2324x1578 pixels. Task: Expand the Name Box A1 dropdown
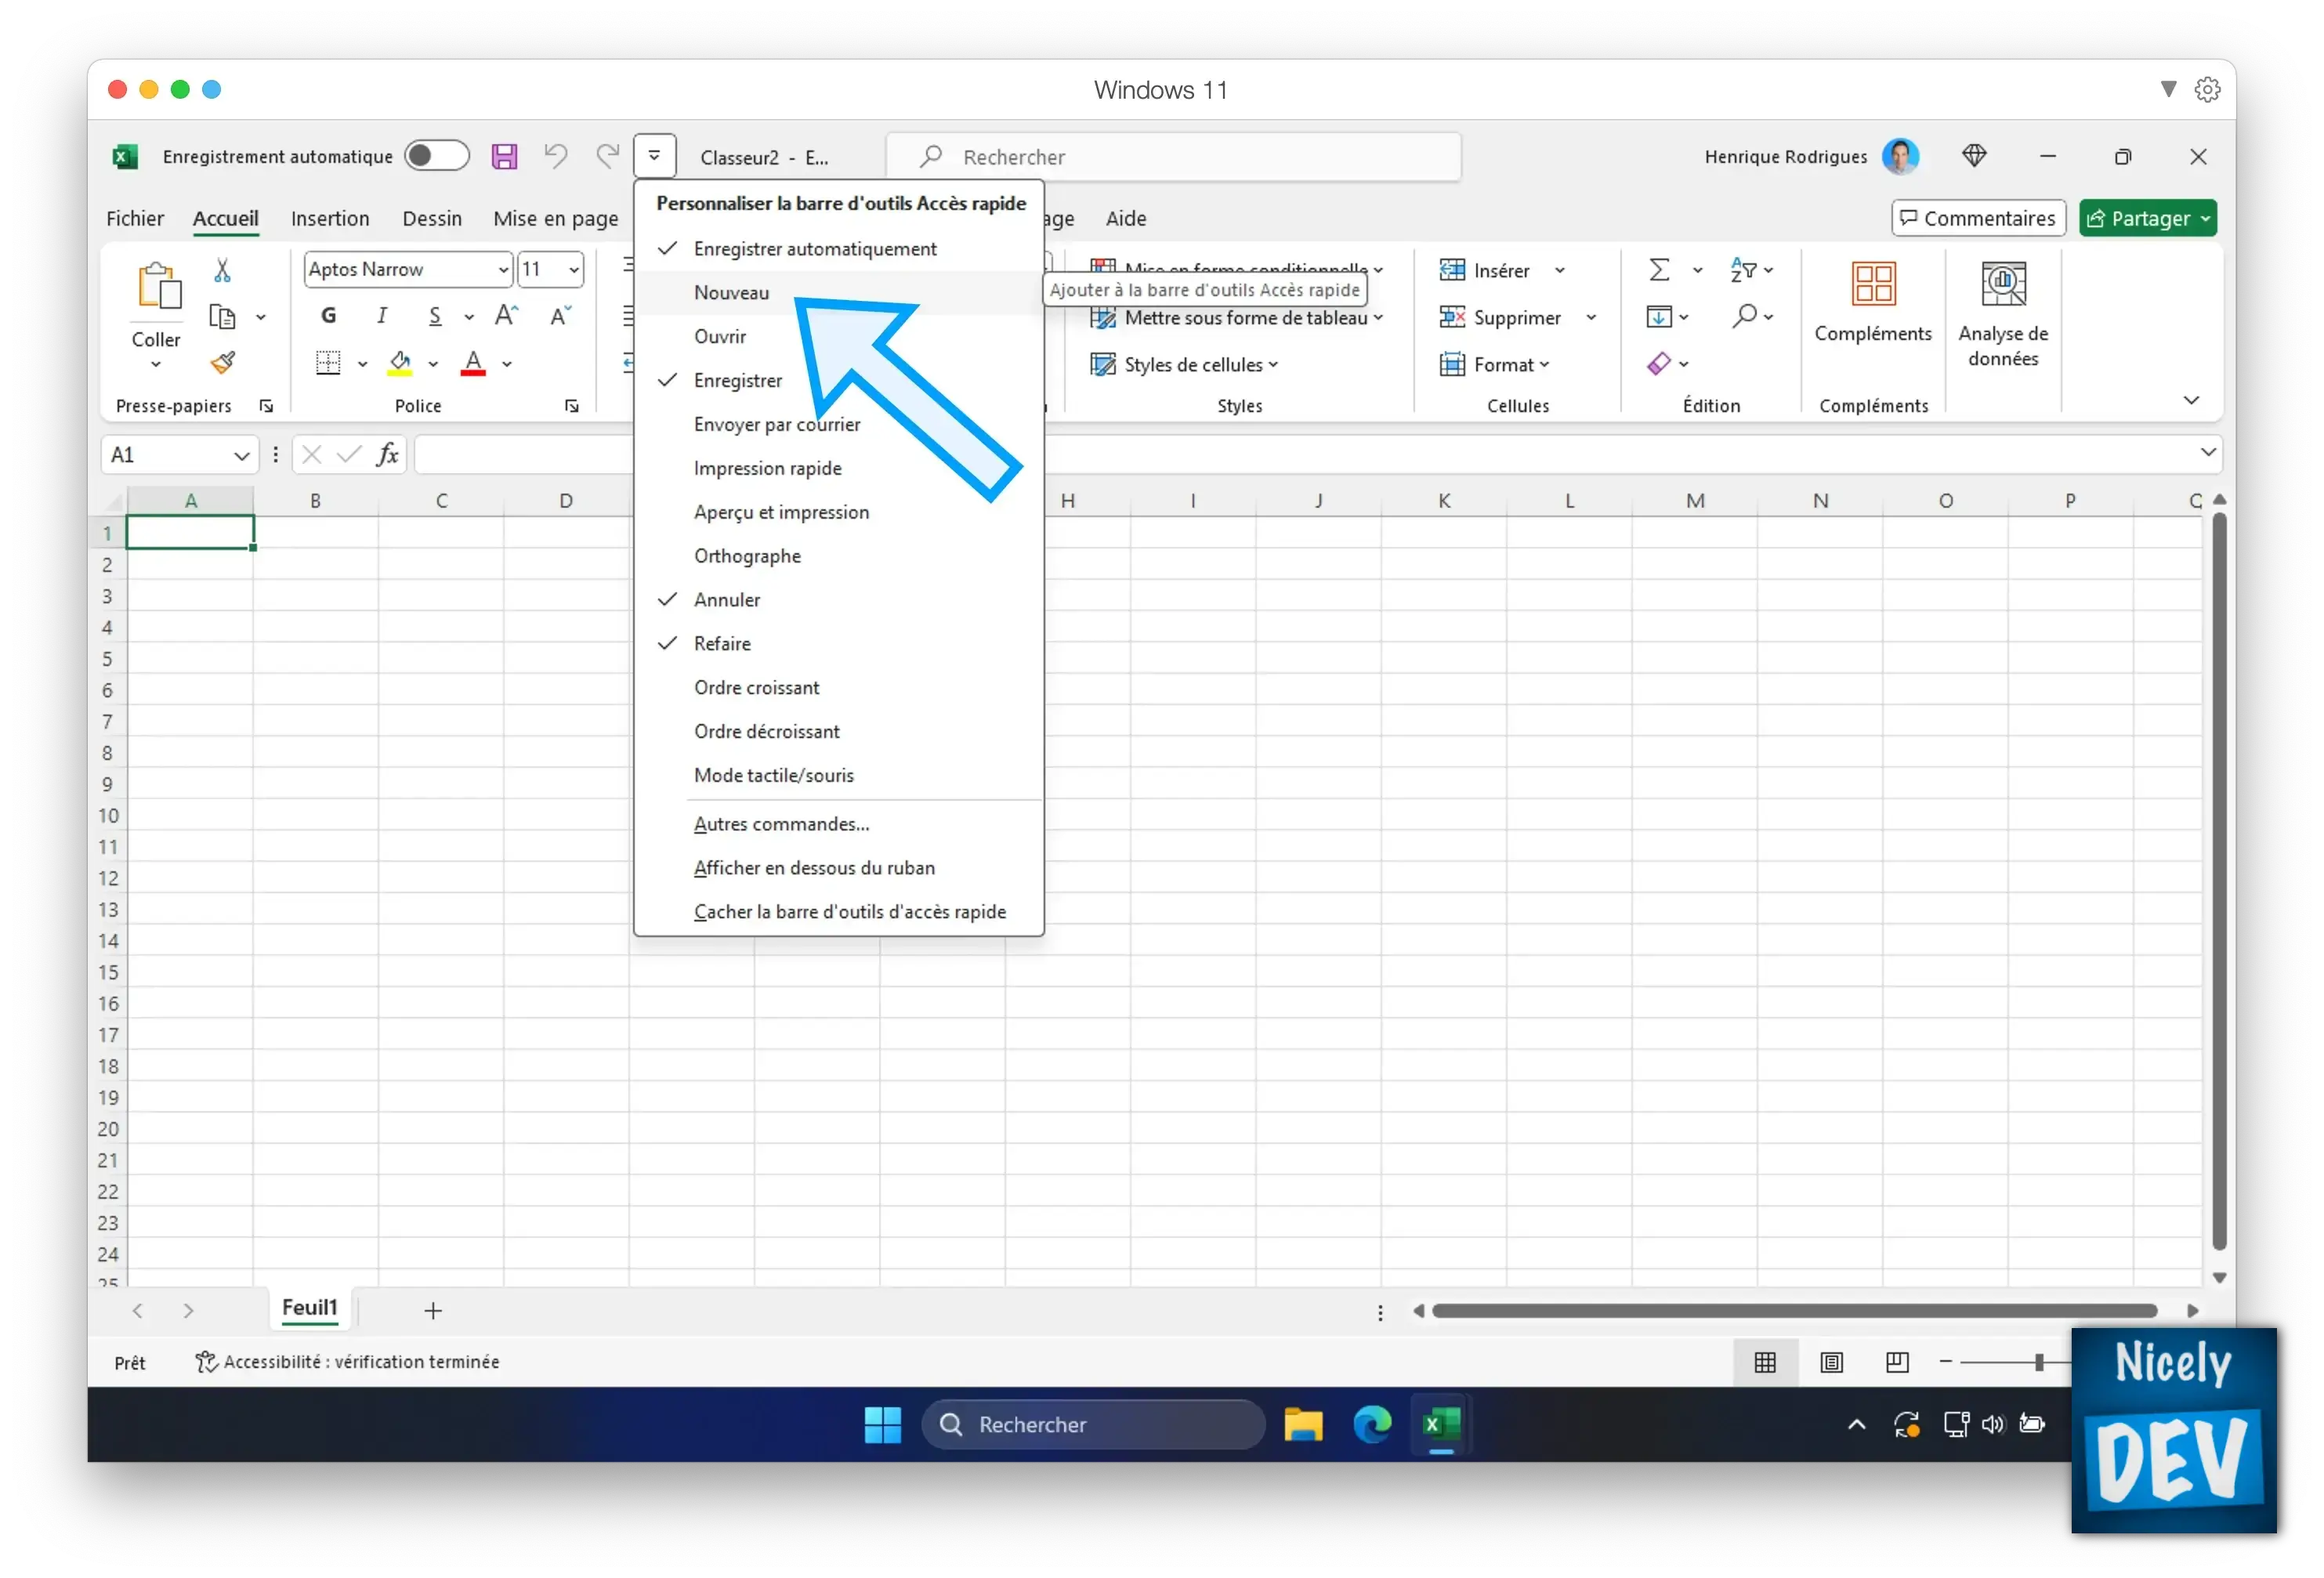coord(241,456)
